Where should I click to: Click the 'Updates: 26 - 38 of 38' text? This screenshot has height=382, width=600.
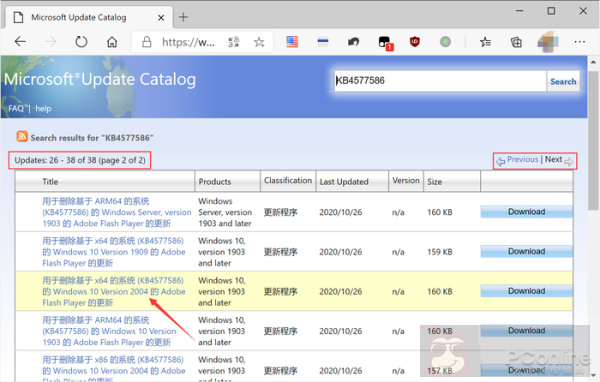[x=80, y=160]
